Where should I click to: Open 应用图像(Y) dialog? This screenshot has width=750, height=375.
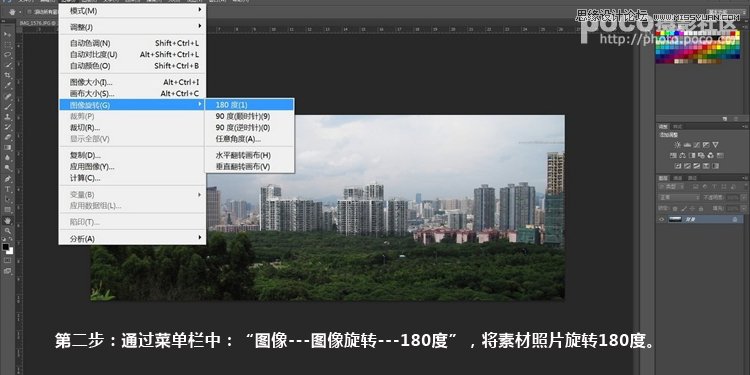132,166
